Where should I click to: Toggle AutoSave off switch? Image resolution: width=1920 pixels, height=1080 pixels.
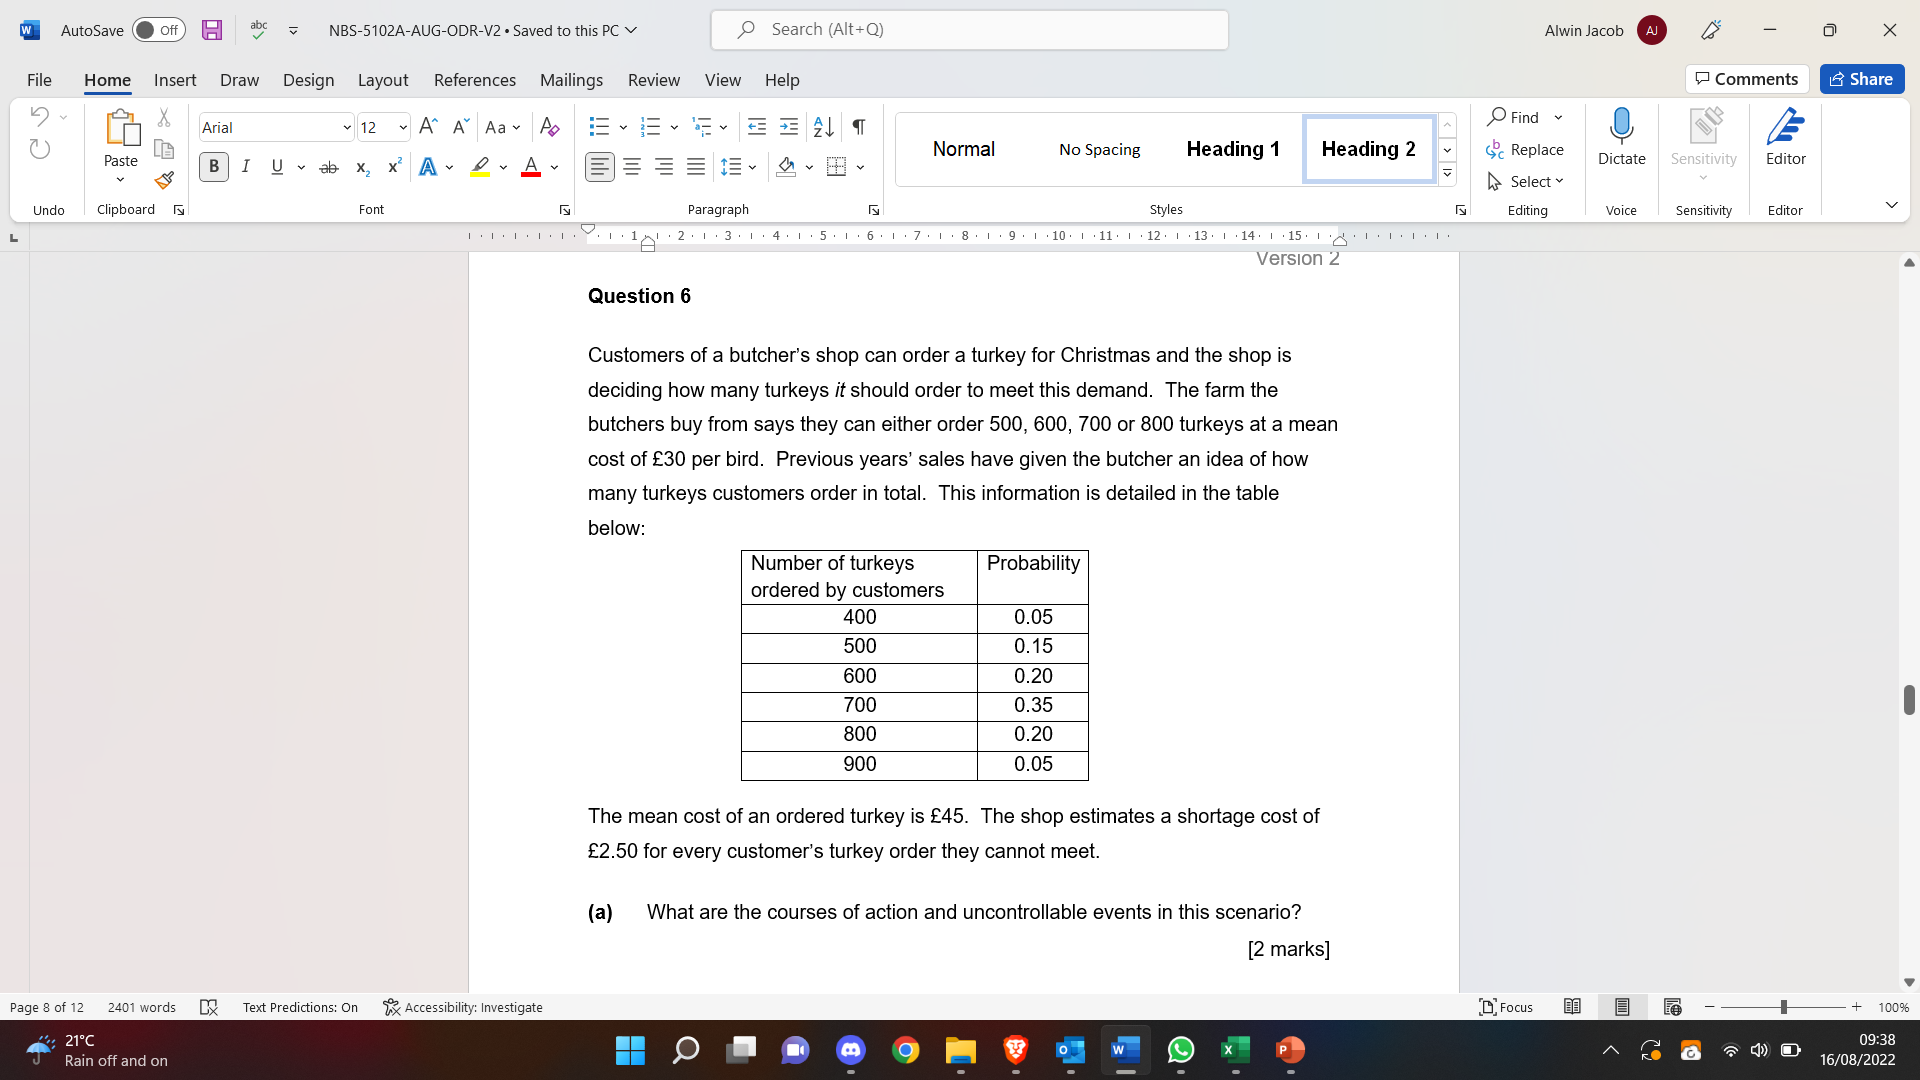click(158, 30)
